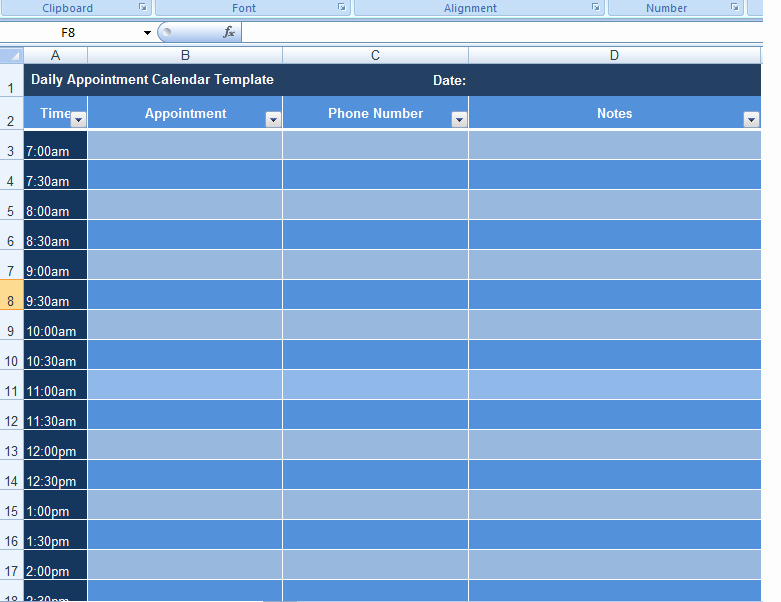Select the 7:30am time cell
Screen dimensions: 781x602
(56, 175)
